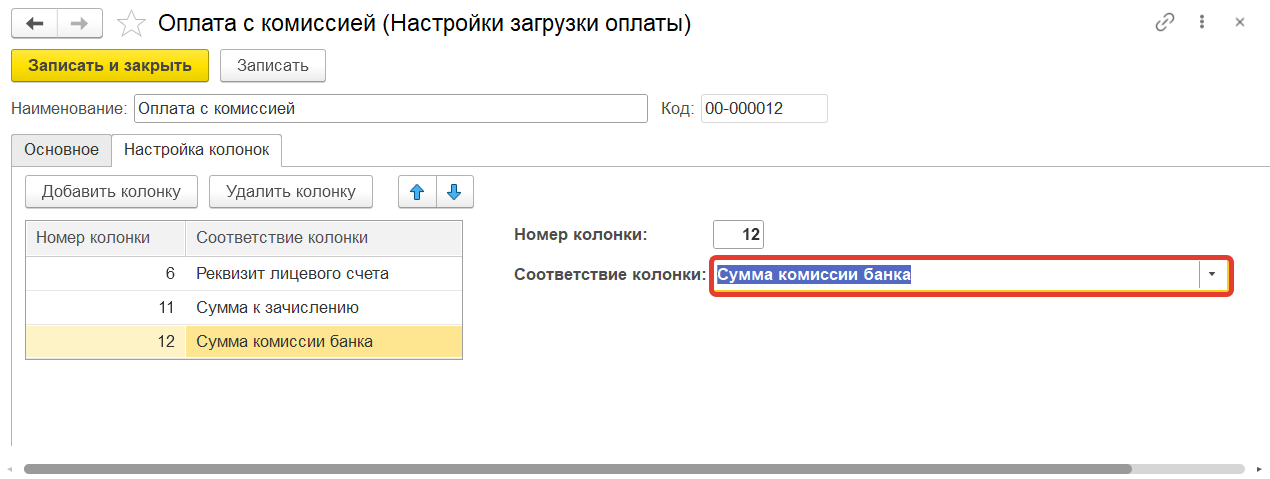The height and width of the screenshot is (479, 1270).
Task: Add form to favorites with star
Action: point(130,24)
